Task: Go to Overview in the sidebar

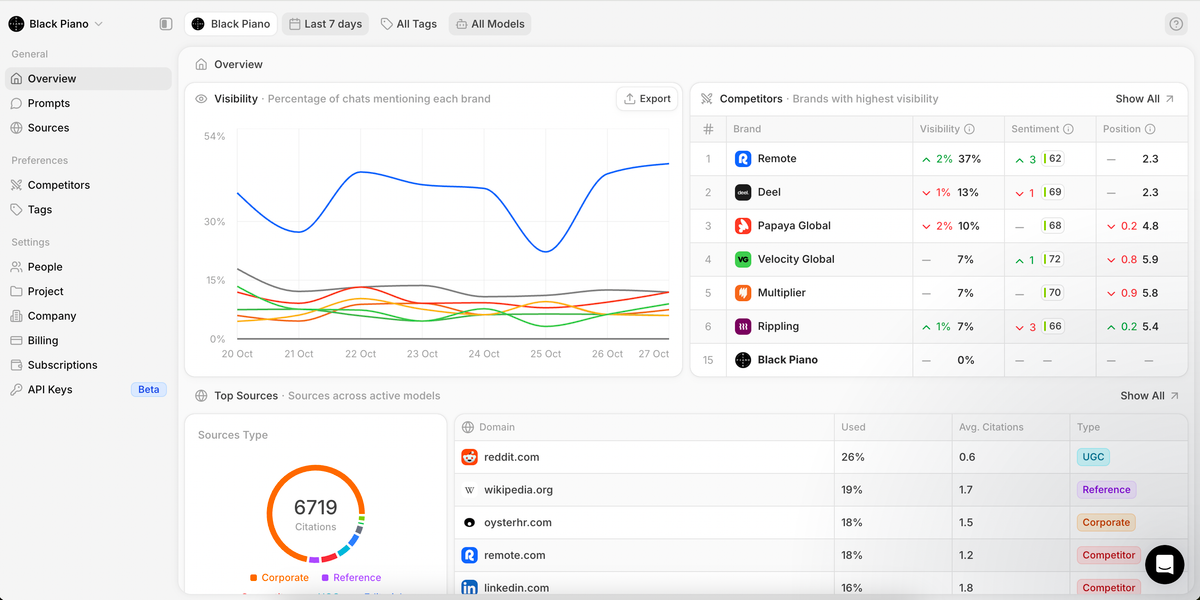Action: coord(88,79)
